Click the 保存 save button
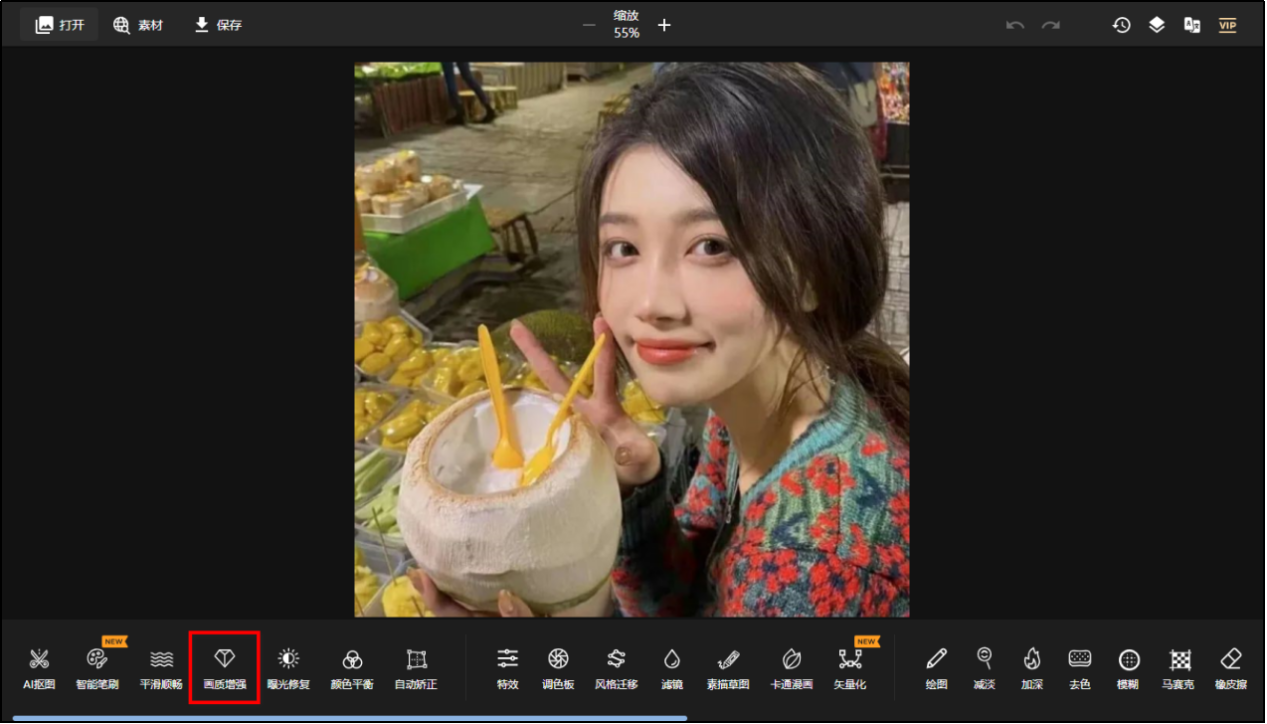 [218, 25]
